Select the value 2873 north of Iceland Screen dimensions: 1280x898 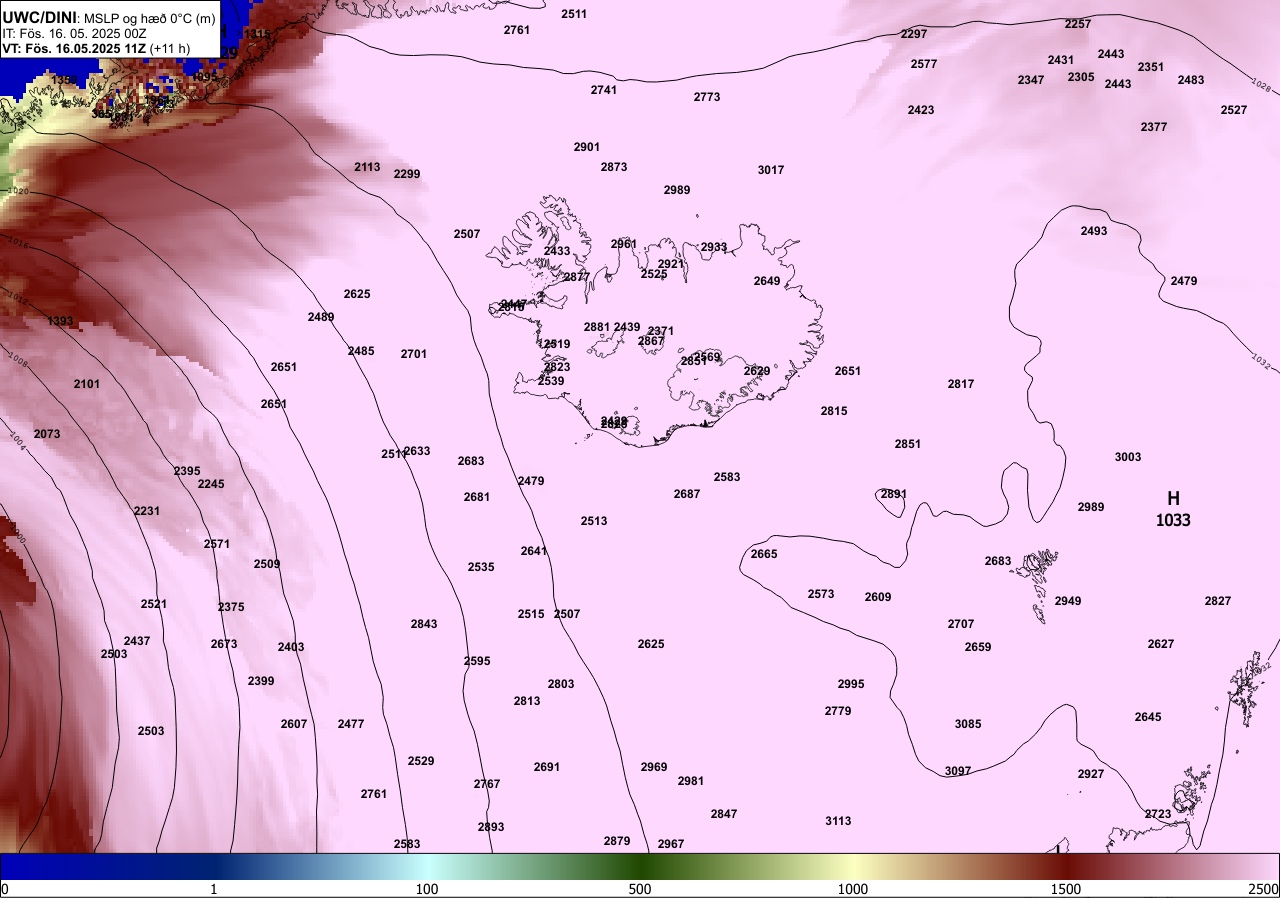coord(614,167)
